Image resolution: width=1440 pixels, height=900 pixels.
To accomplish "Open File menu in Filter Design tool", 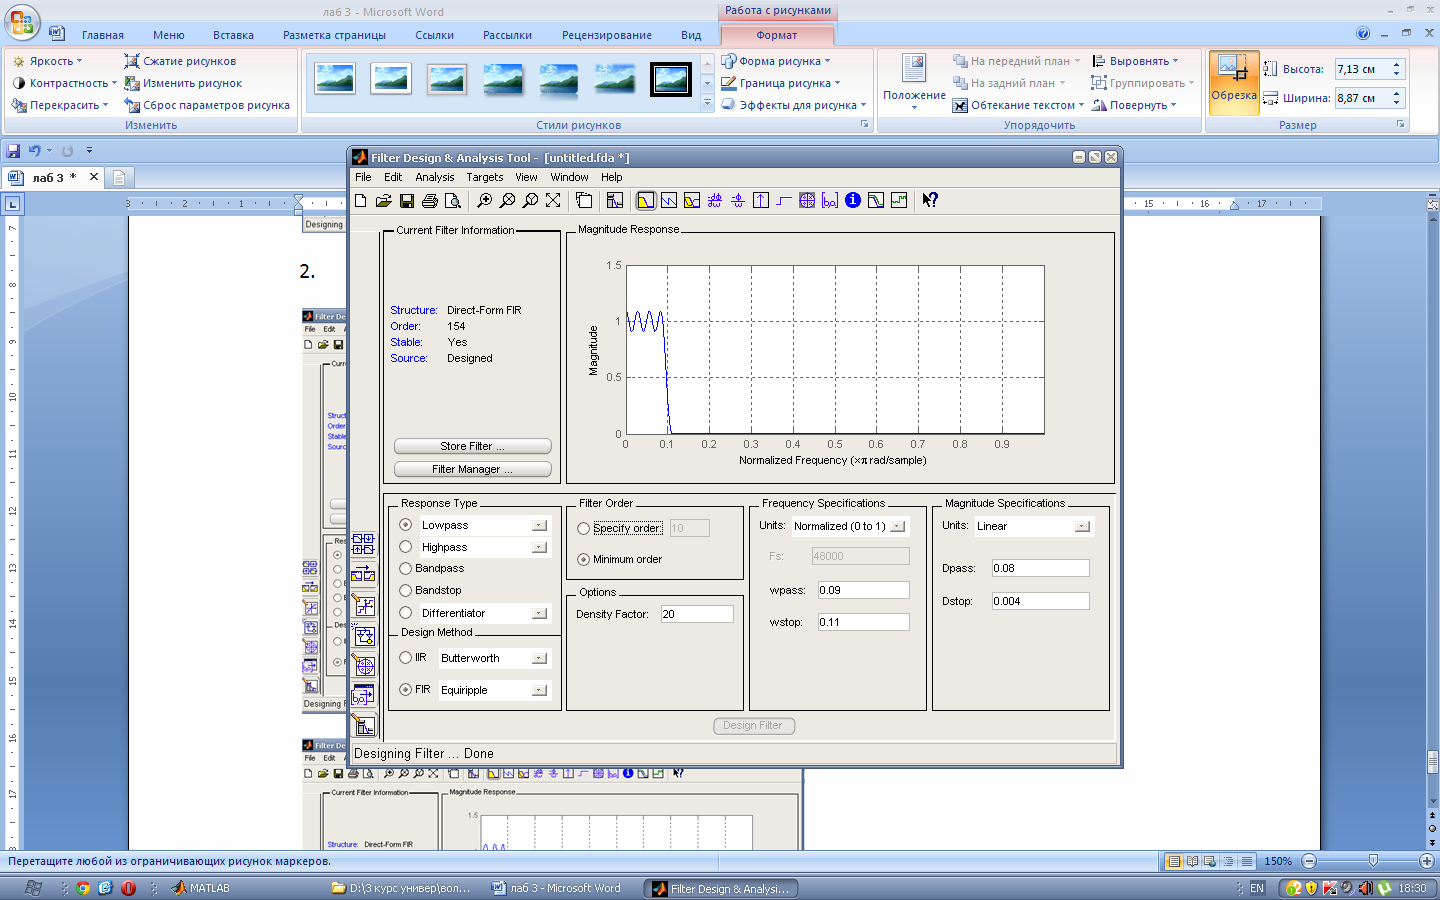I will (363, 177).
